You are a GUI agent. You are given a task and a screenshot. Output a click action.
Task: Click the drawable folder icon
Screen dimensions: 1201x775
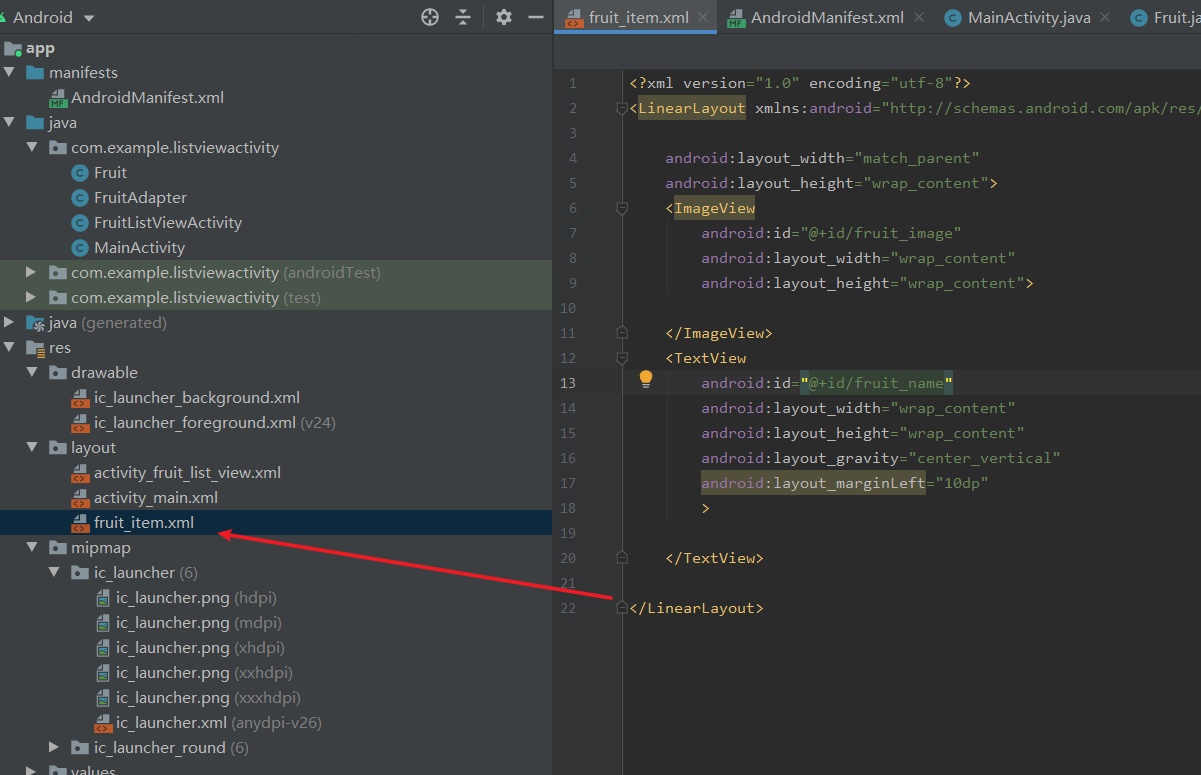pyautogui.click(x=58, y=373)
